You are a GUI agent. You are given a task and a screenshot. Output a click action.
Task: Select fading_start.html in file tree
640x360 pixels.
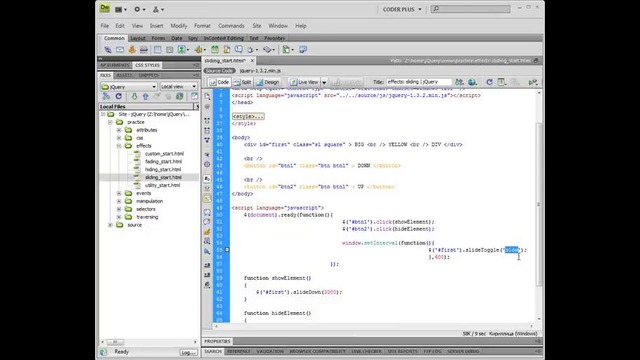point(163,162)
